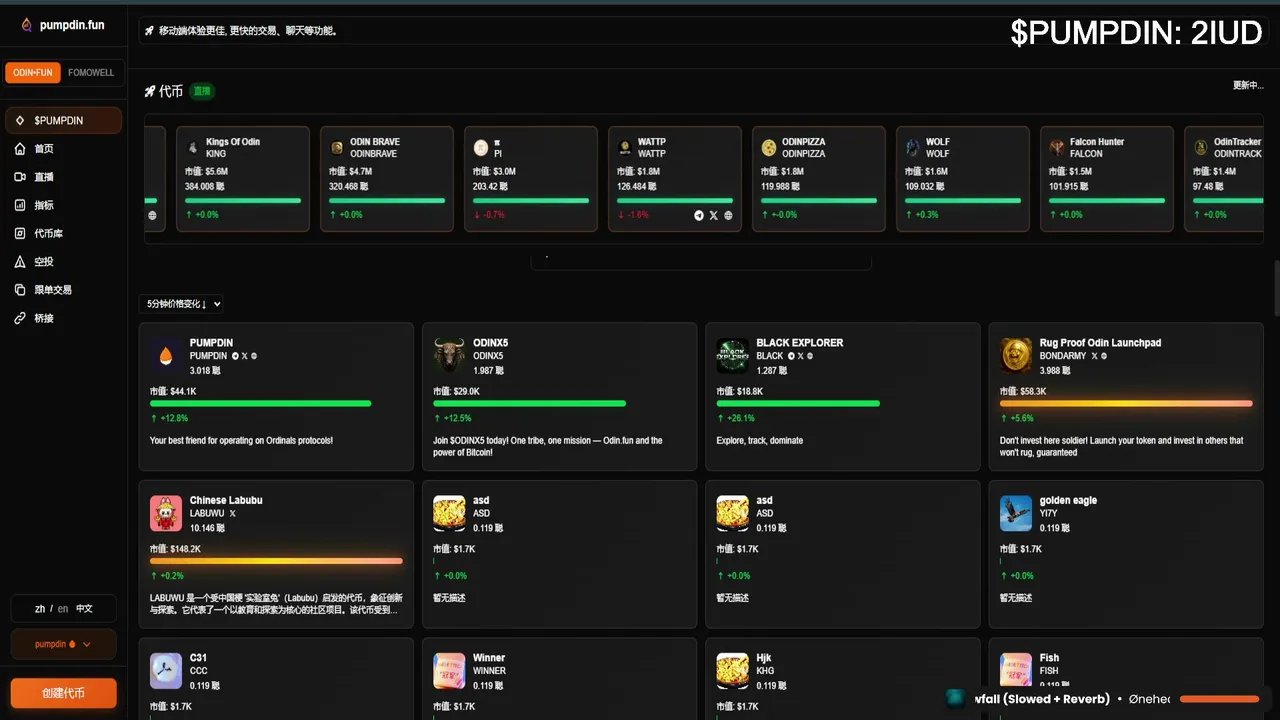Open PUMPDIN token Telegram icon
Image resolution: width=1280 pixels, height=720 pixels.
pyautogui.click(x=235, y=356)
